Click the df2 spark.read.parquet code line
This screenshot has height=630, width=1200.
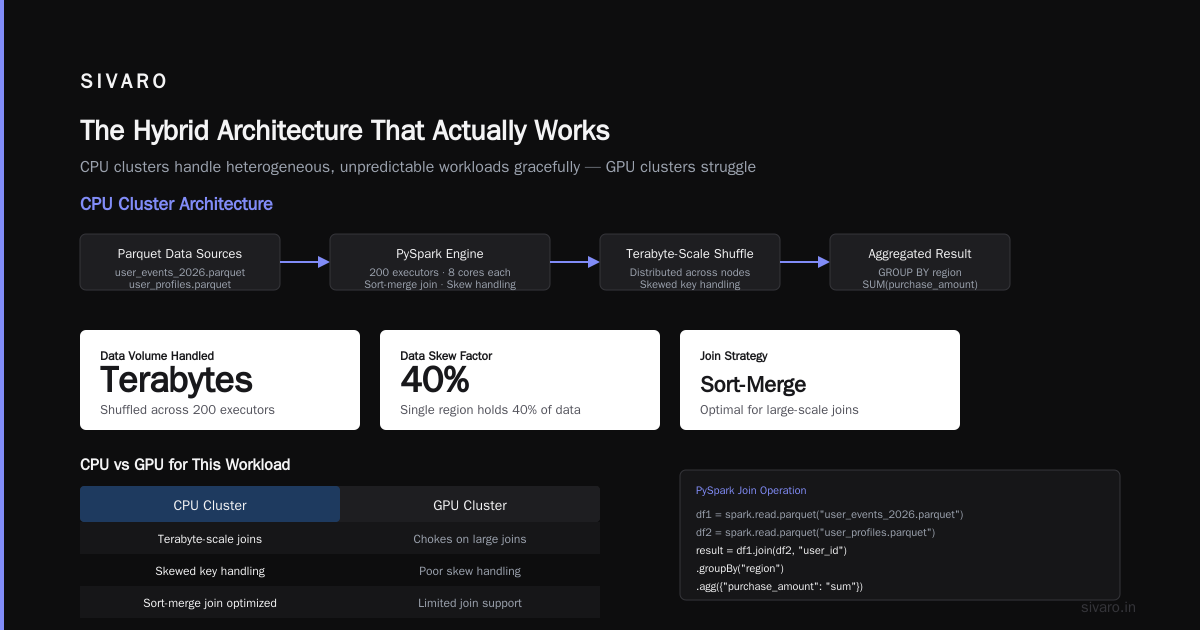click(x=816, y=532)
